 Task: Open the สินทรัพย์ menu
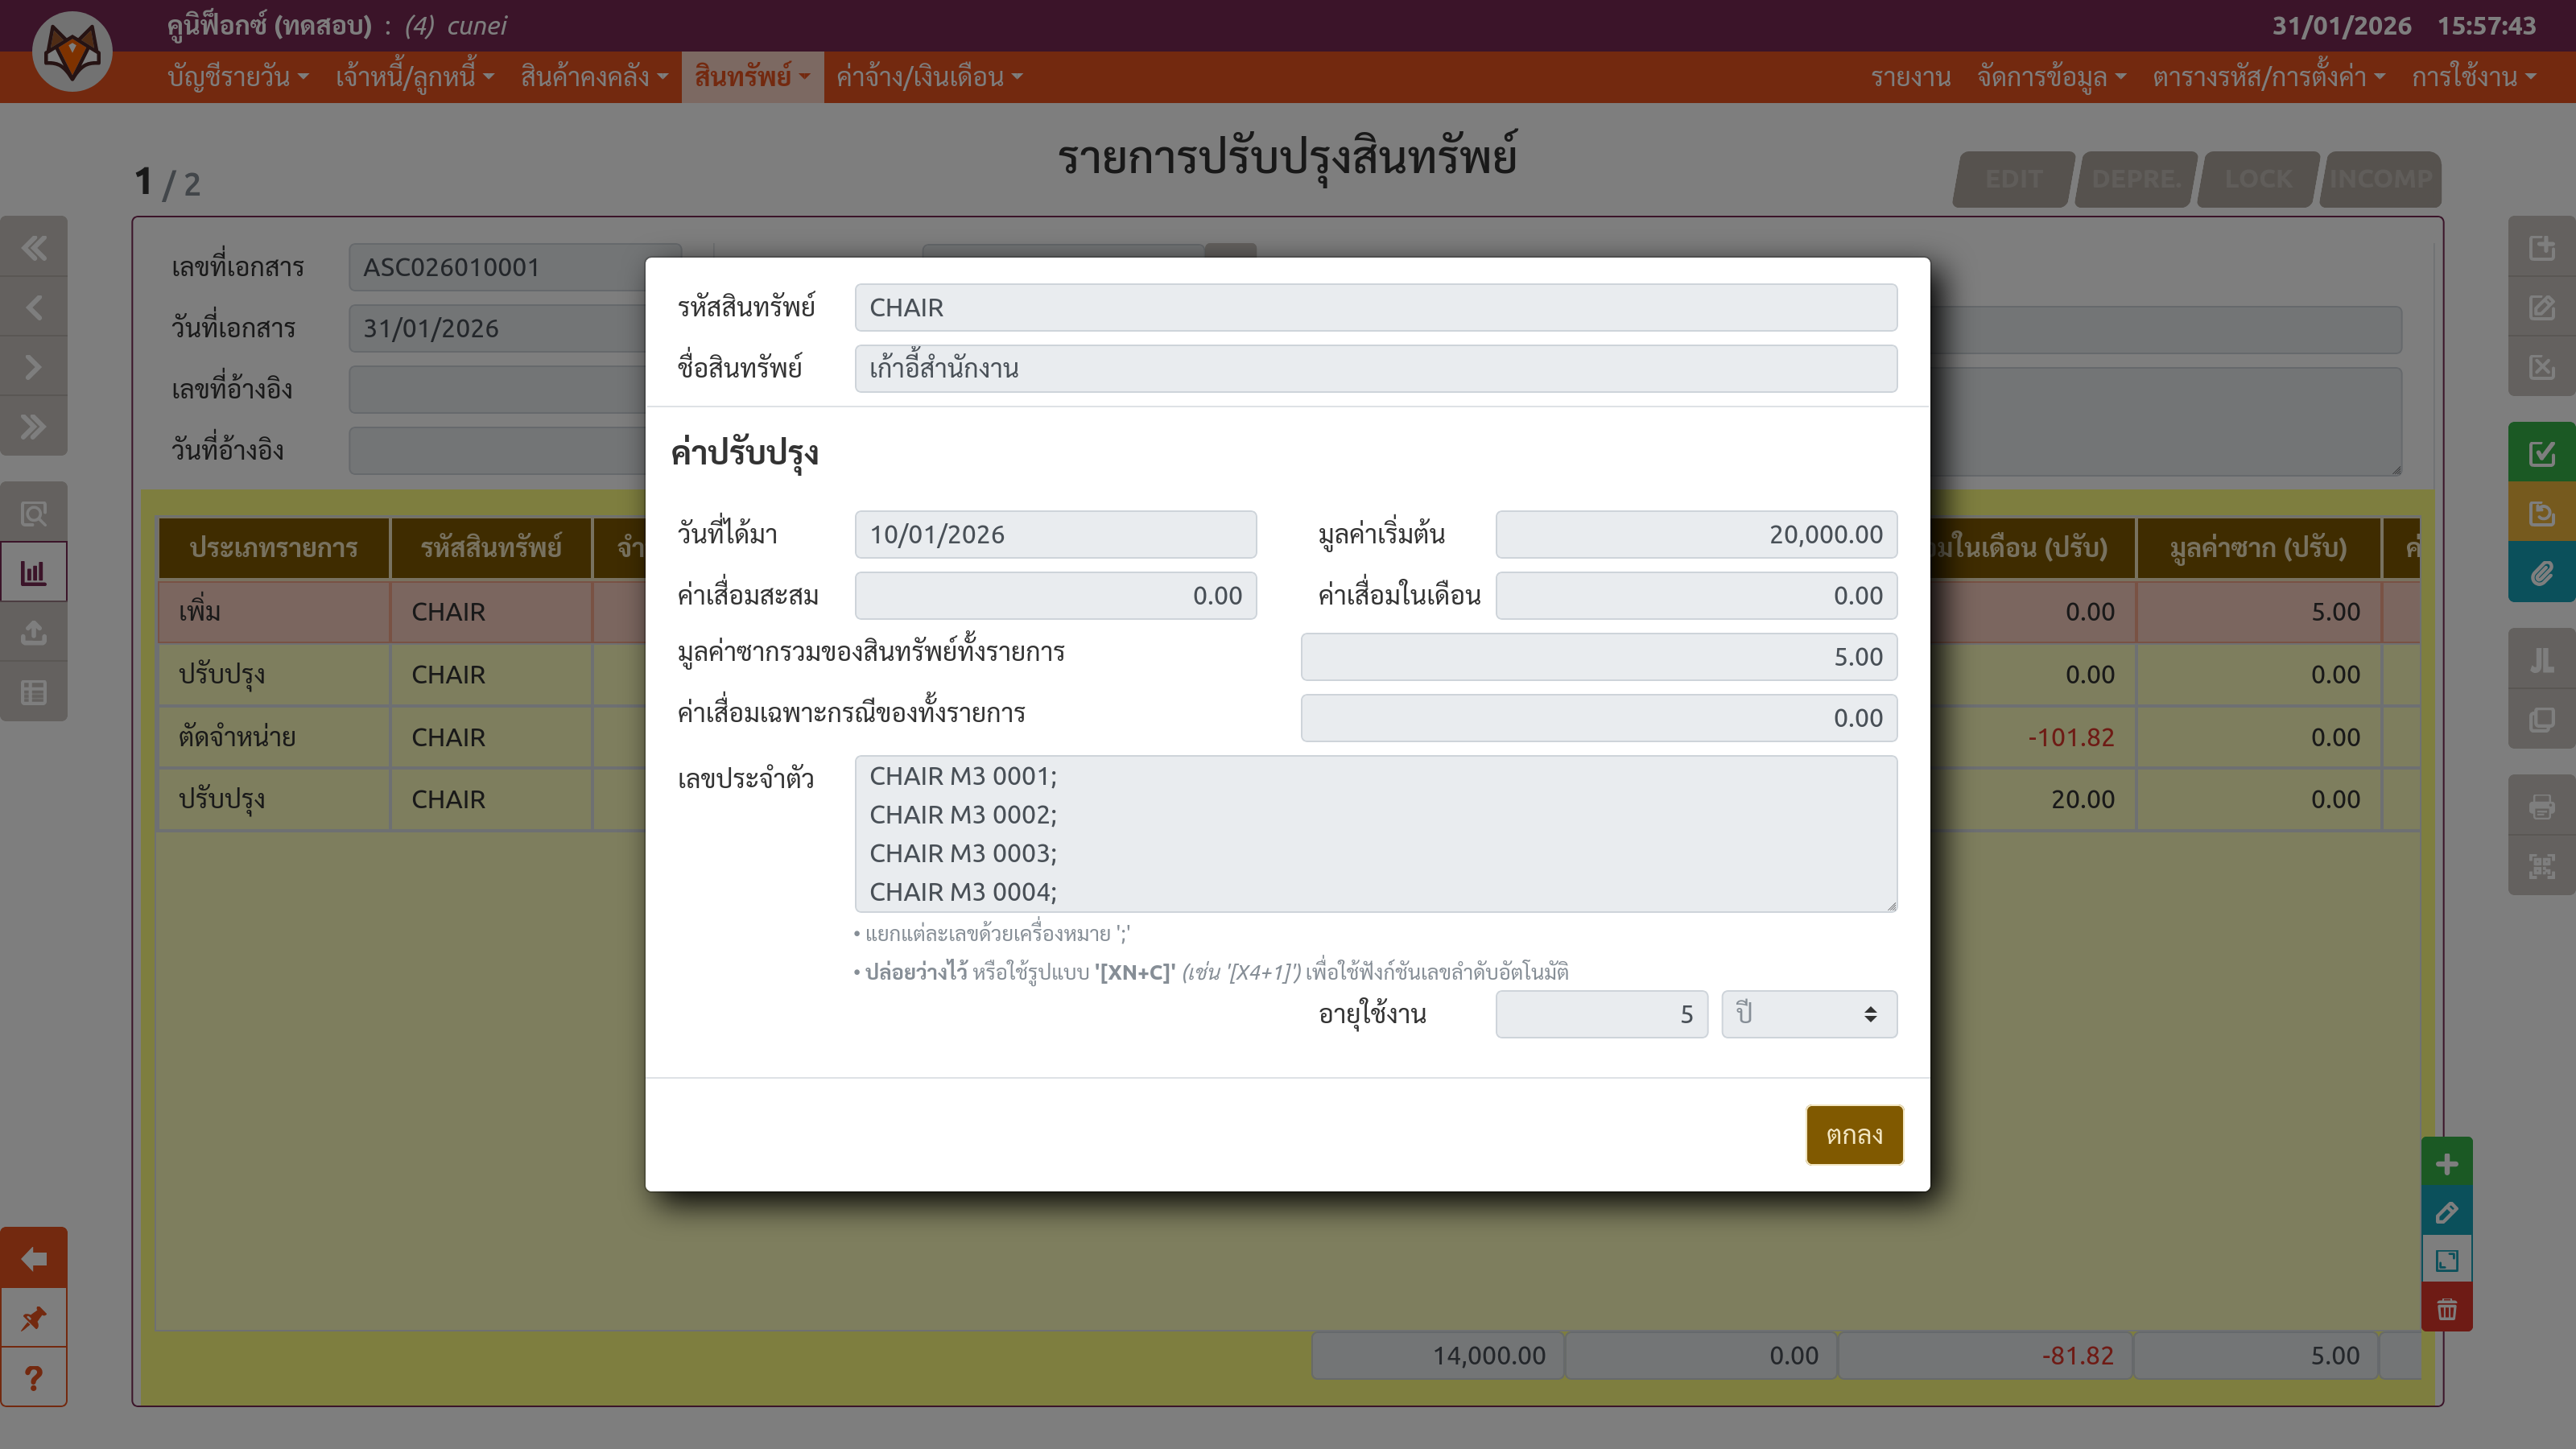click(x=752, y=77)
